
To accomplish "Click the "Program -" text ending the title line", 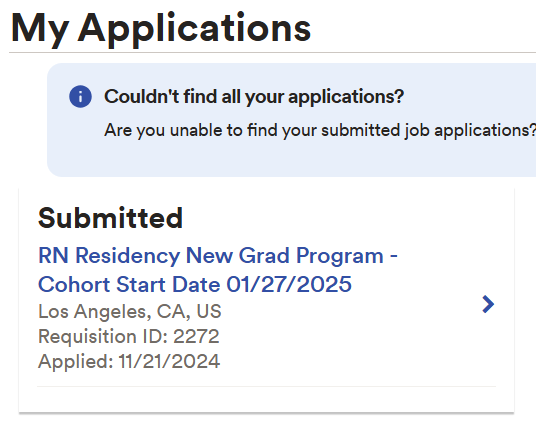I will (347, 256).
